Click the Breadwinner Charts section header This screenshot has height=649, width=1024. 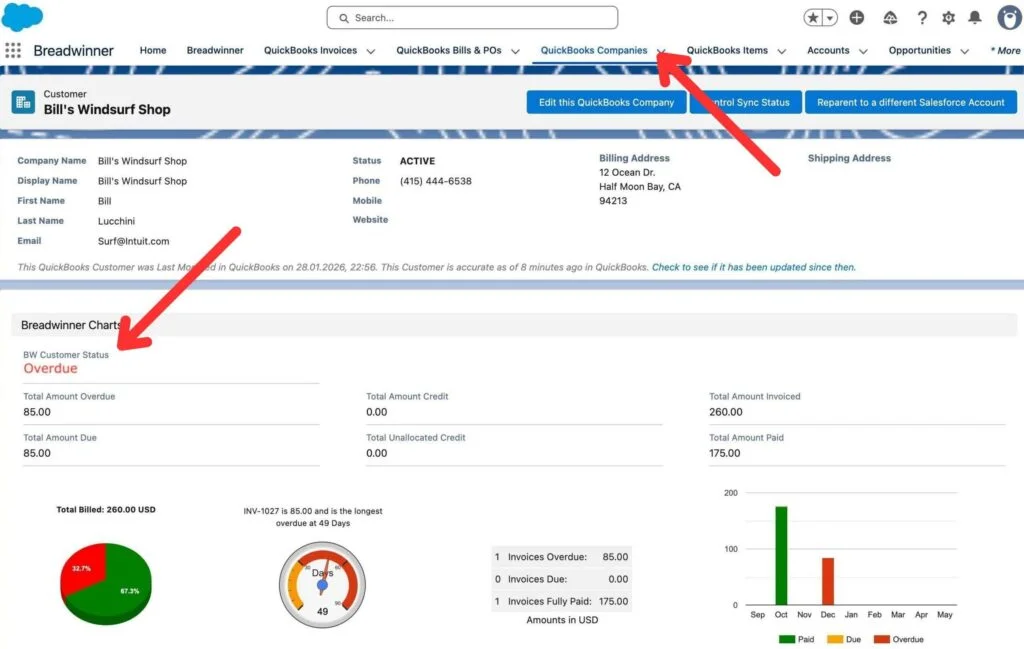(513, 324)
